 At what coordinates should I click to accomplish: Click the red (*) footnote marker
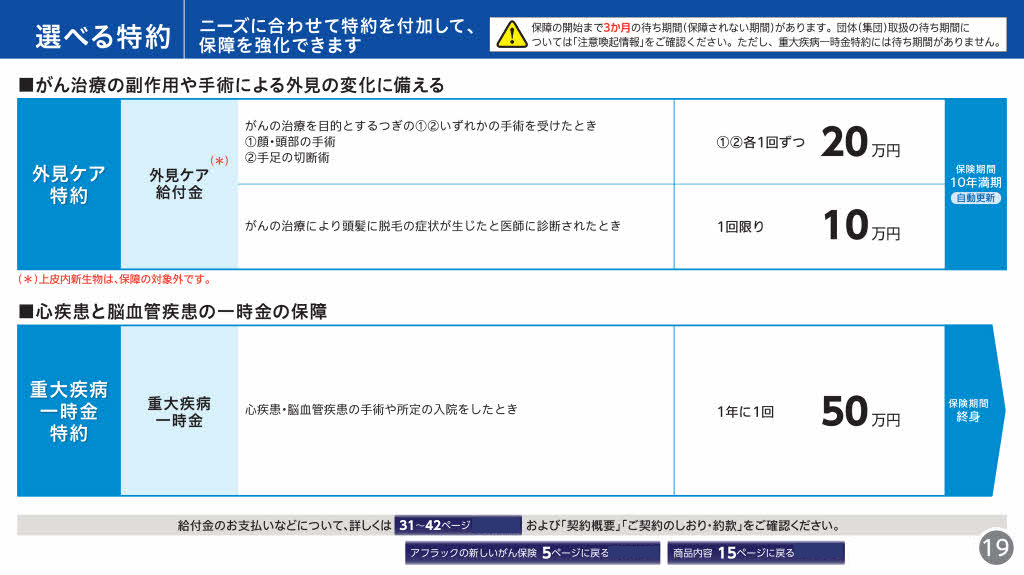pyautogui.click(x=220, y=160)
